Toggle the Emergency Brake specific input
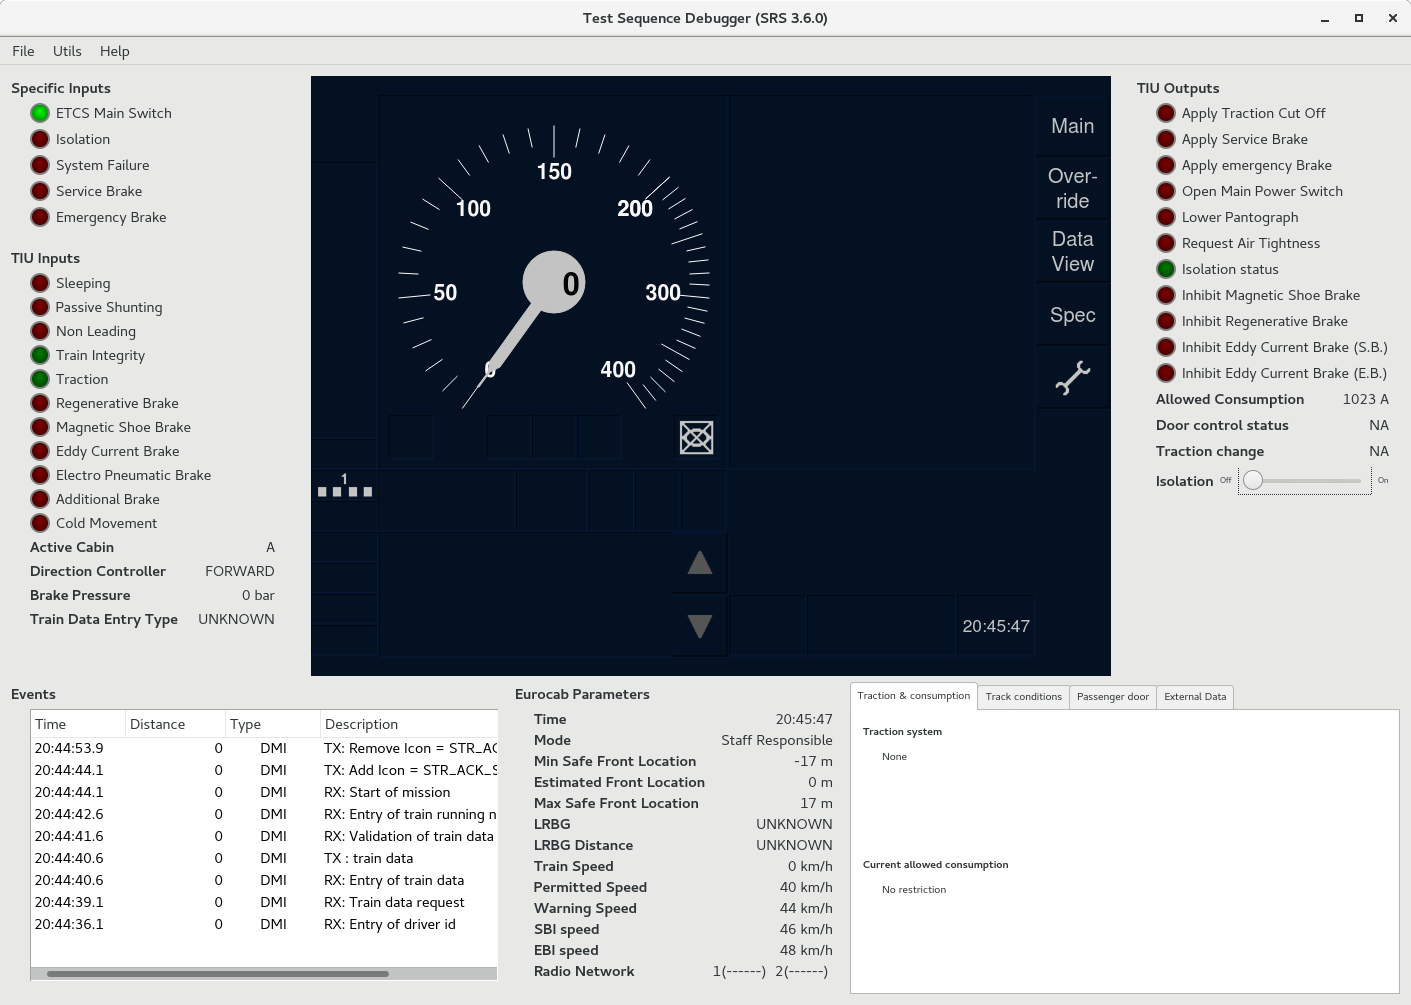This screenshot has height=1005, width=1411. click(x=40, y=217)
